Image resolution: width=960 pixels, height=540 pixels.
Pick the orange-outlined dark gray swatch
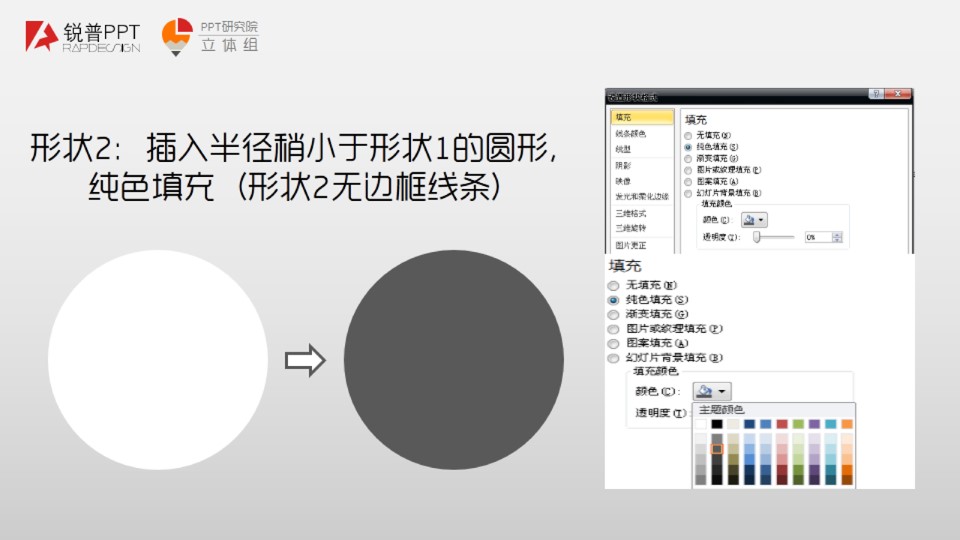pos(717,449)
